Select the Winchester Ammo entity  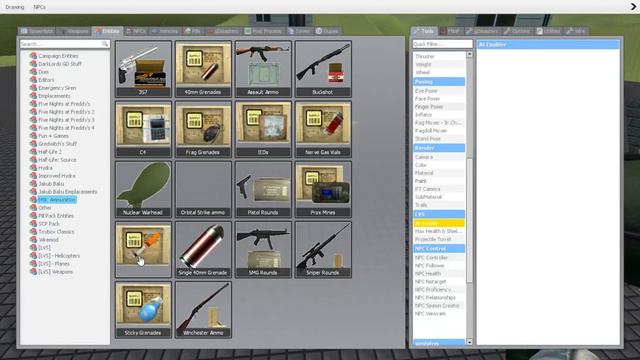coord(203,309)
